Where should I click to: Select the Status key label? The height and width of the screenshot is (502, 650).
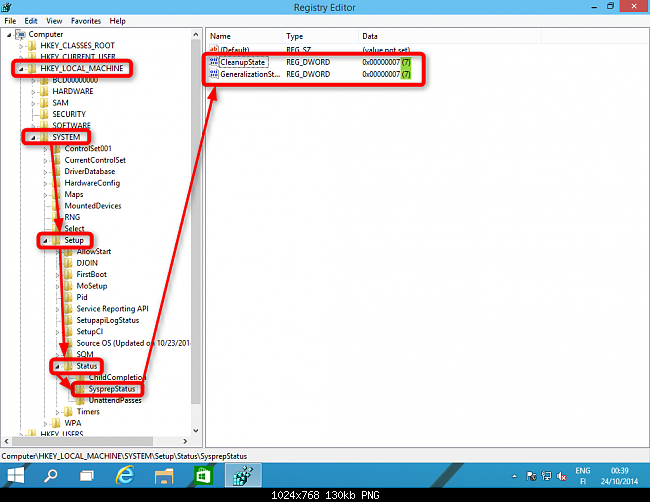87,366
